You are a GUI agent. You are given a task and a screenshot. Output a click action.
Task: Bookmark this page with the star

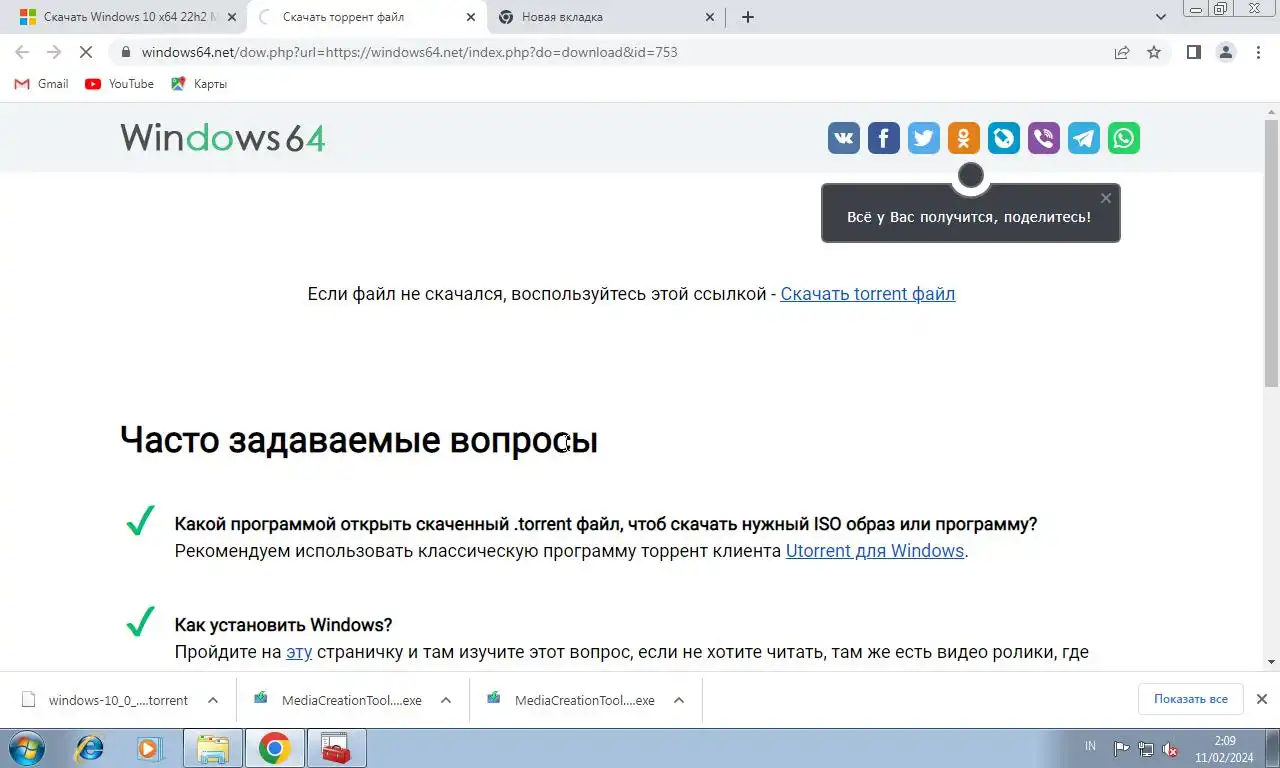point(1154,52)
